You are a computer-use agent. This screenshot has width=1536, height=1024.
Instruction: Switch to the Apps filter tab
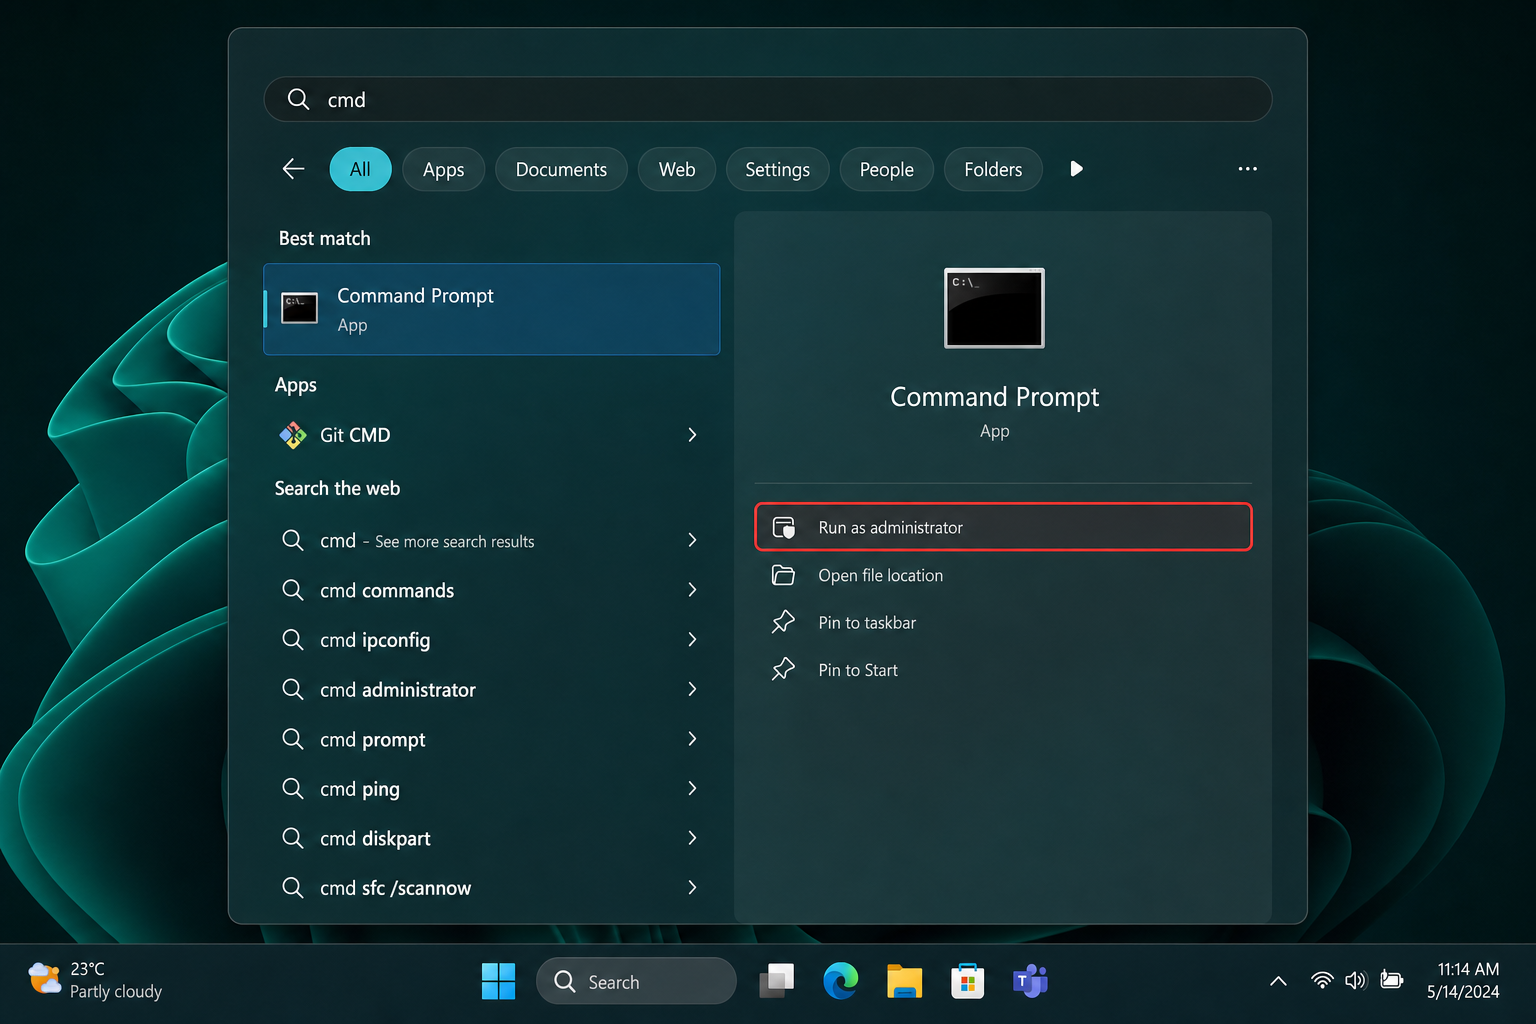coord(443,169)
